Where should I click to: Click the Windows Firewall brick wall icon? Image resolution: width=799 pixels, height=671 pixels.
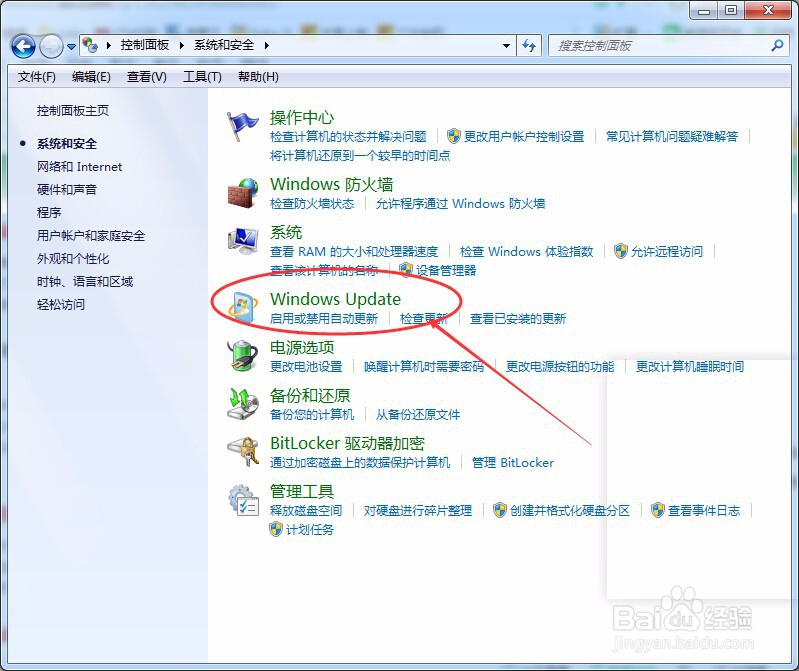[243, 193]
